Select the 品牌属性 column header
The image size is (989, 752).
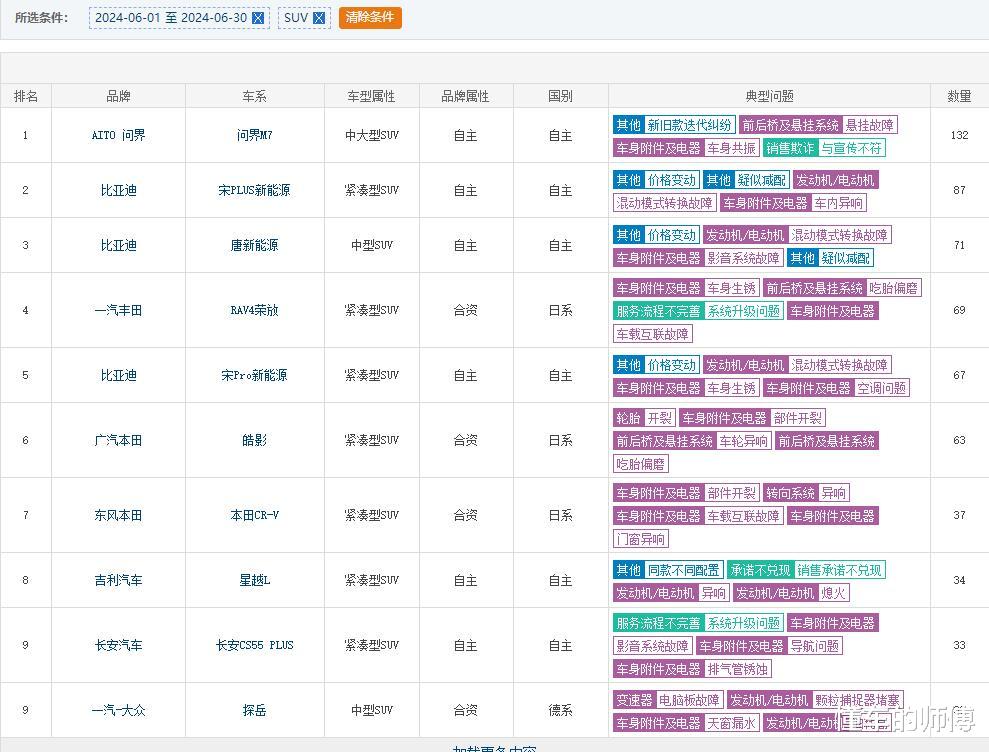(x=465, y=96)
